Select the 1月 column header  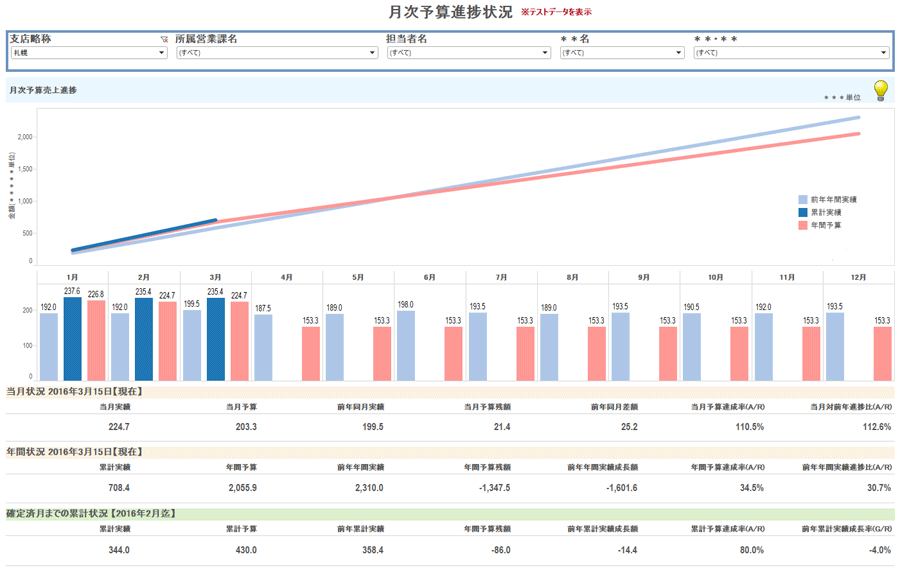pos(72,276)
